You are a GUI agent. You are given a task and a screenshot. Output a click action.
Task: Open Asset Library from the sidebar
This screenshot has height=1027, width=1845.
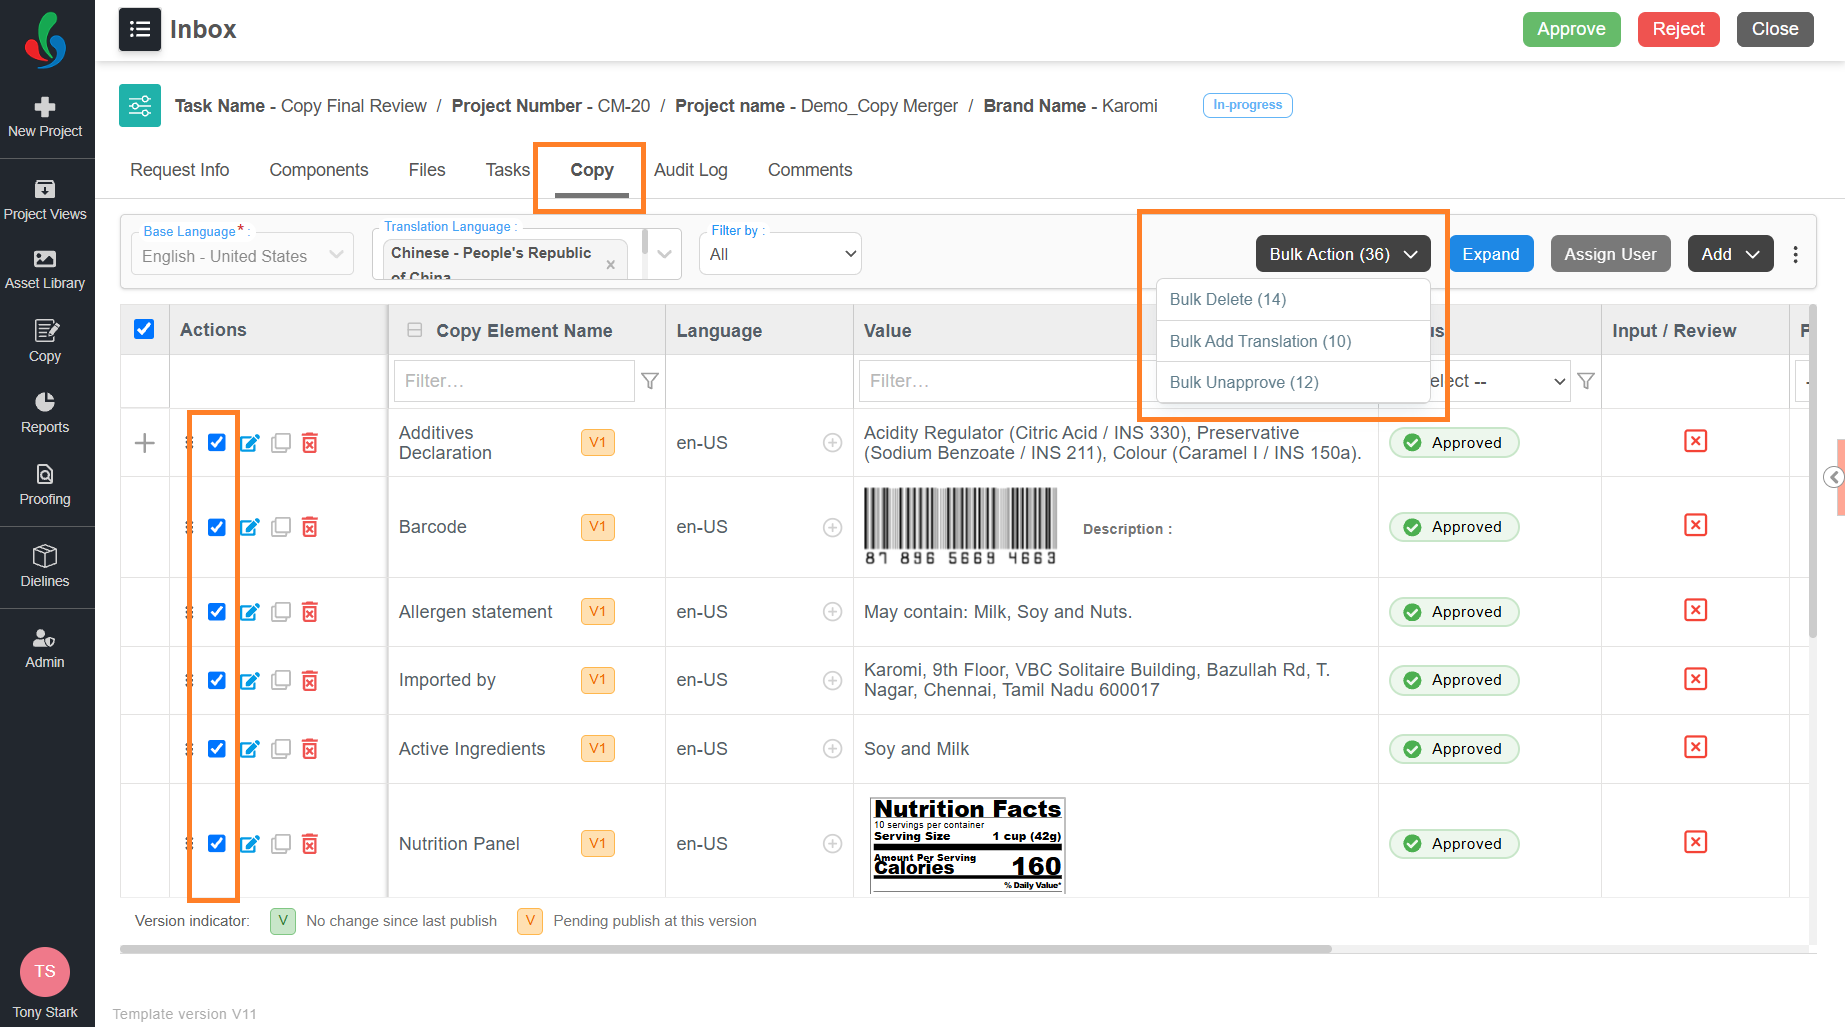(x=45, y=270)
